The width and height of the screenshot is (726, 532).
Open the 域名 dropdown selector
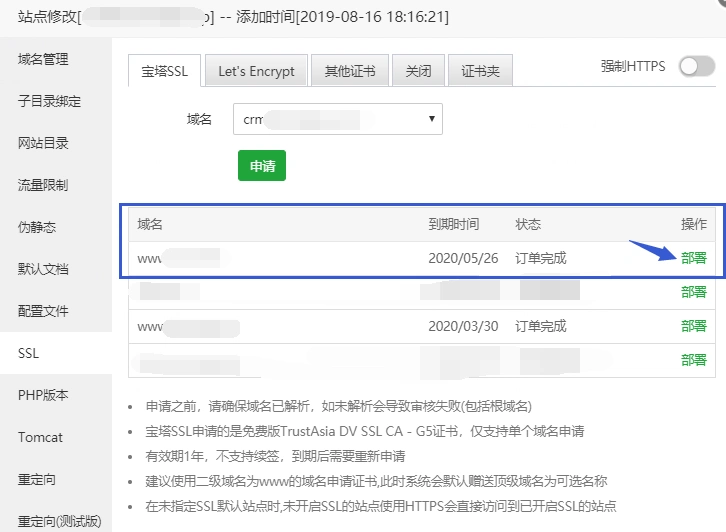click(x=338, y=119)
